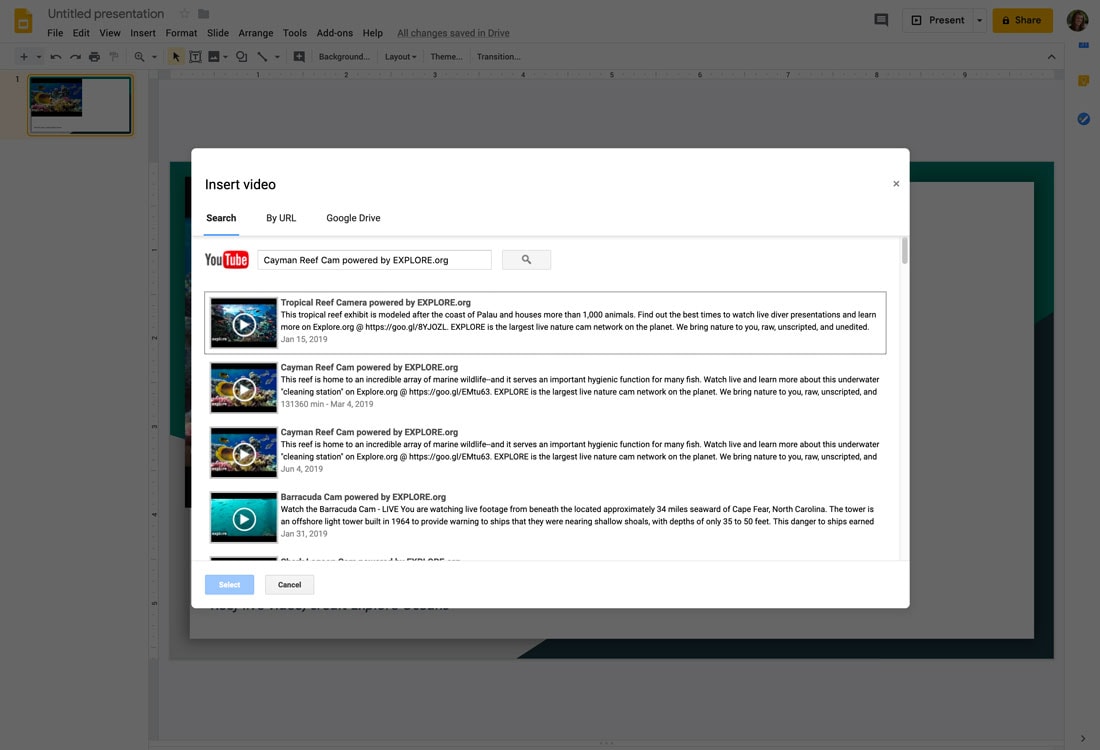Screen dimensions: 1100x750
Task: Click the search magnifier button
Action: point(526,260)
